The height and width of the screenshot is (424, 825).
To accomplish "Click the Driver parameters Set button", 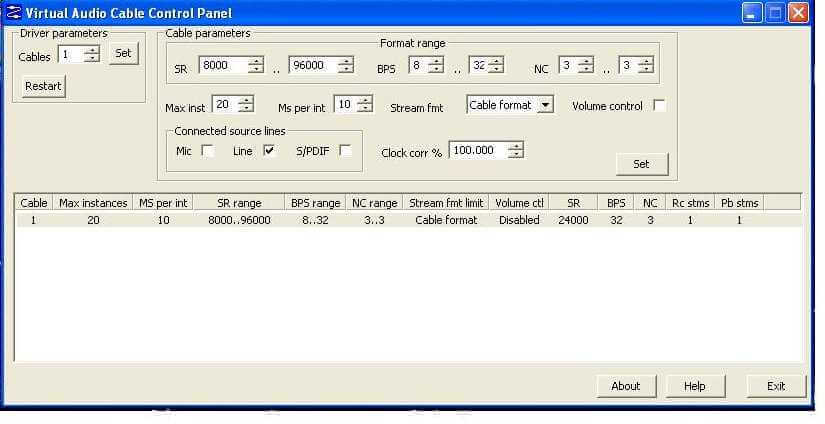I will pos(124,53).
